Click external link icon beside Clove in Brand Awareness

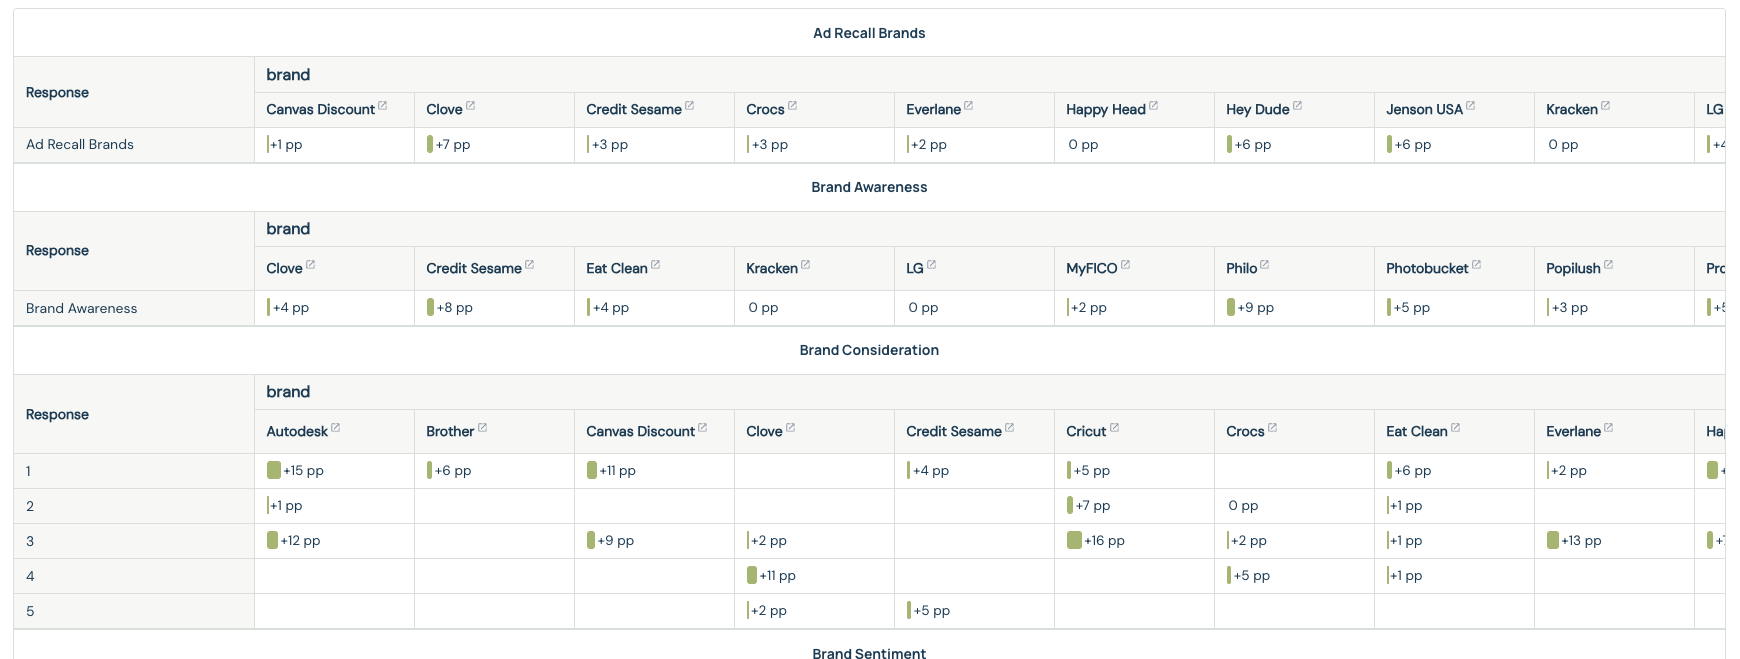[310, 264]
